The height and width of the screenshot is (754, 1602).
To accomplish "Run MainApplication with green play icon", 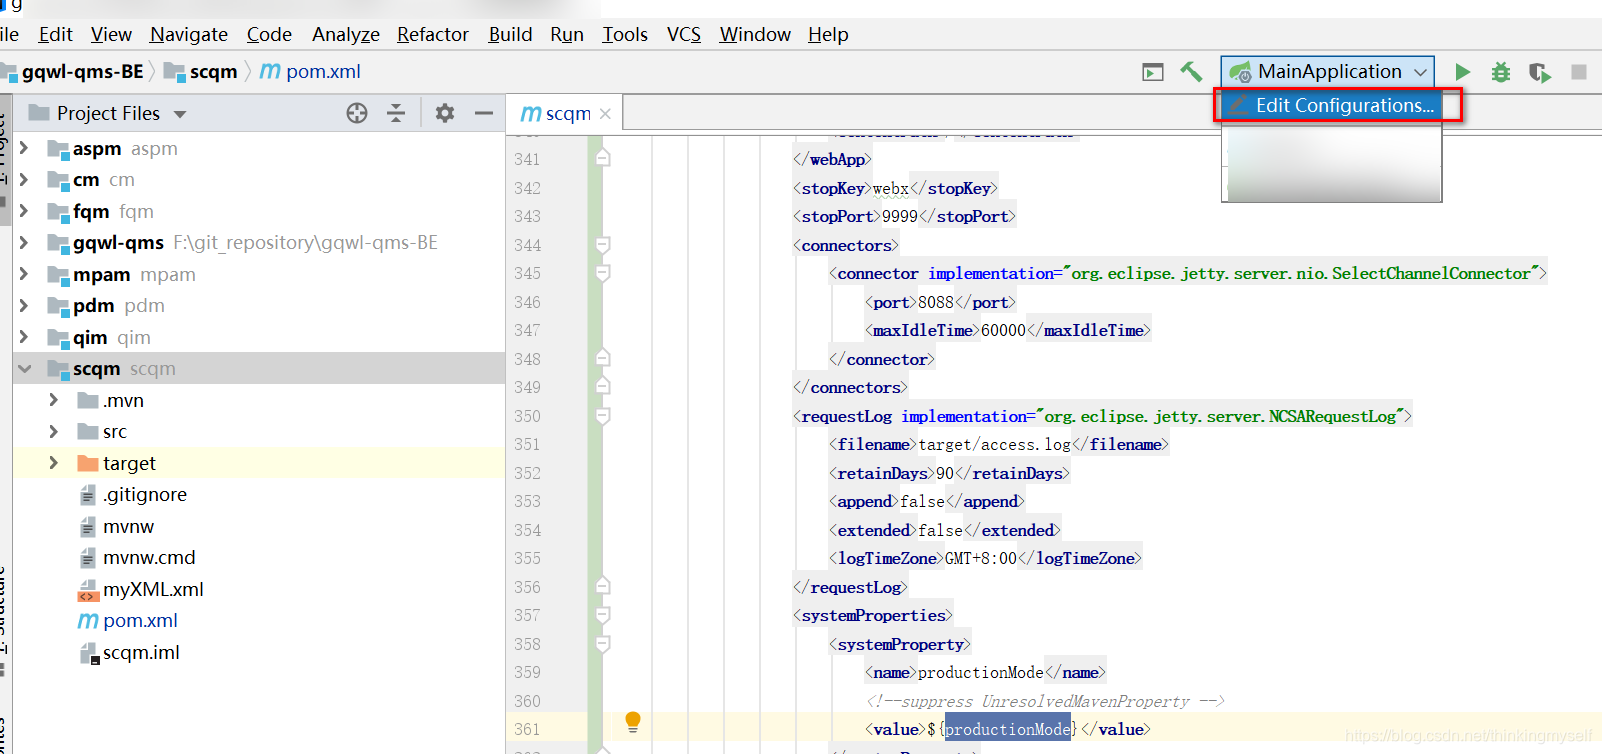I will [x=1462, y=72].
